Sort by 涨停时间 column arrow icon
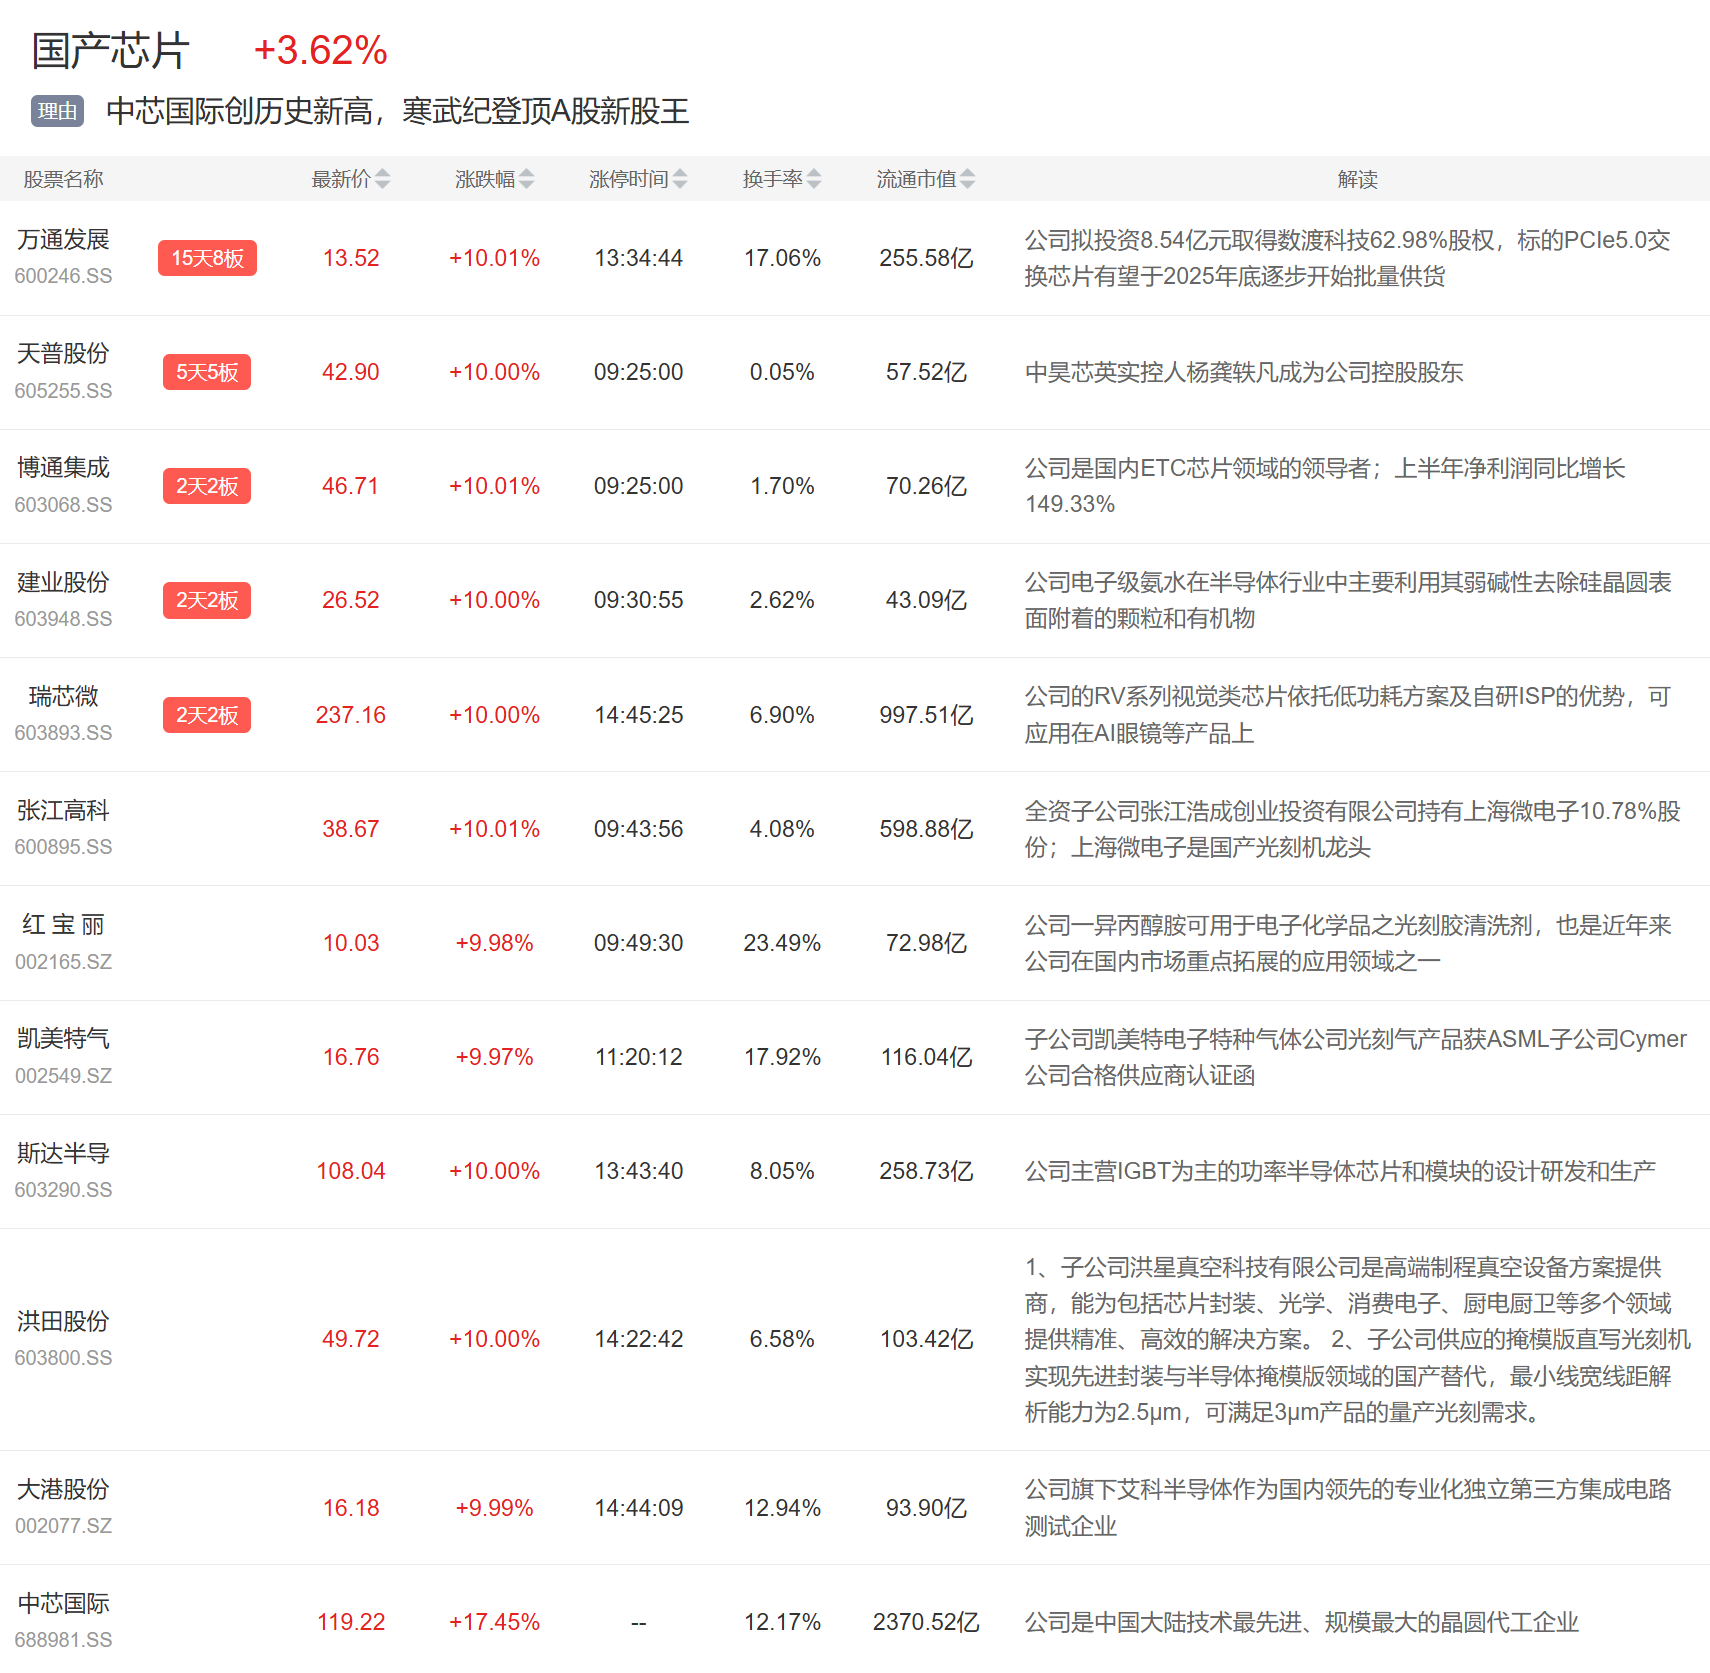1710x1673 pixels. (x=680, y=179)
